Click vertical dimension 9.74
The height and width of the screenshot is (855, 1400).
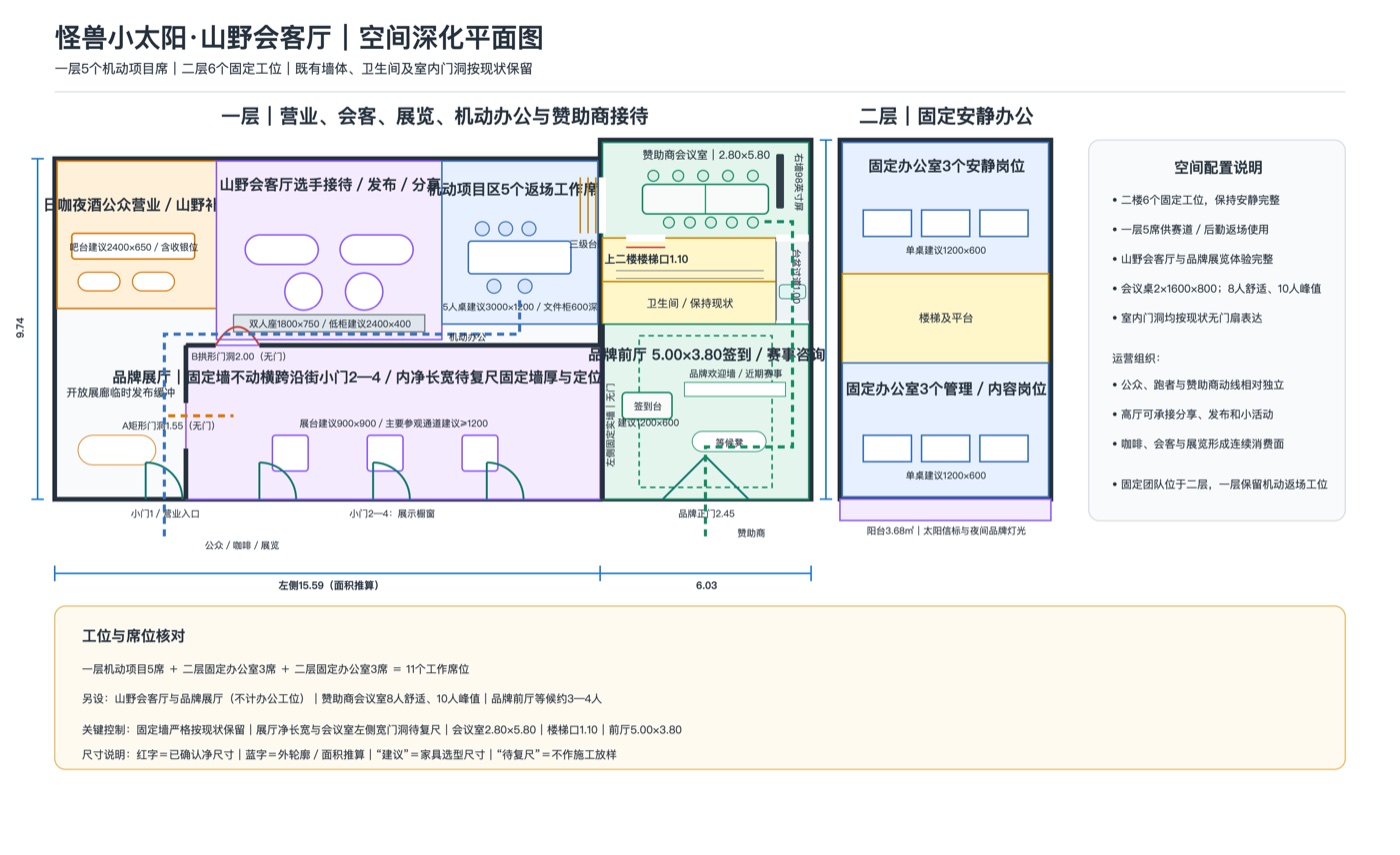pyautogui.click(x=21, y=328)
